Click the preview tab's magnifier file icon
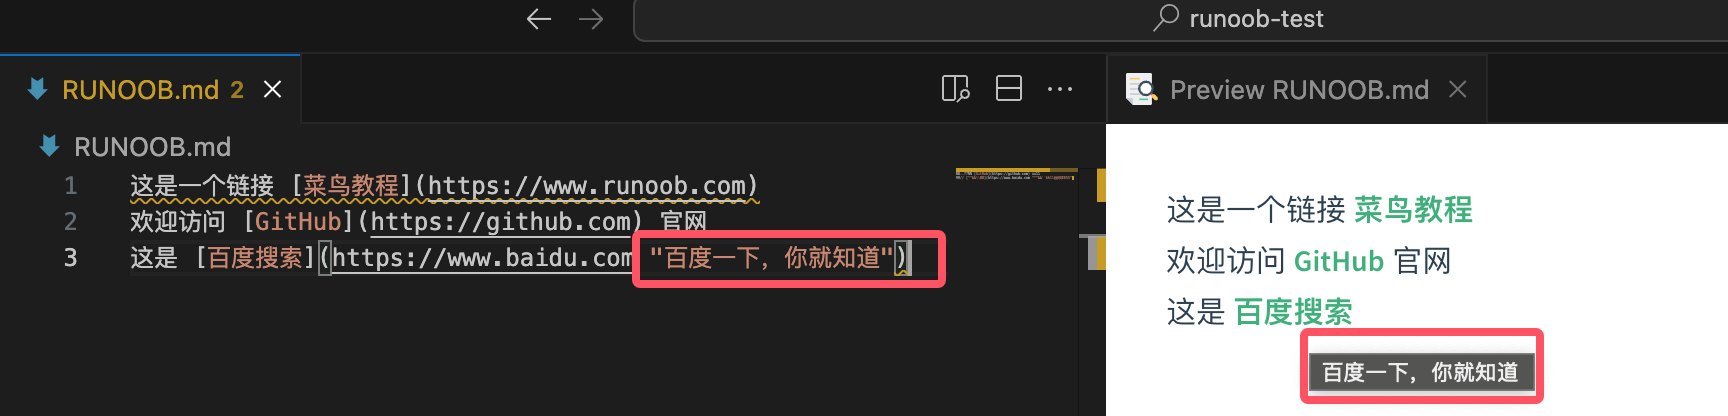The image size is (1728, 416). [1140, 89]
